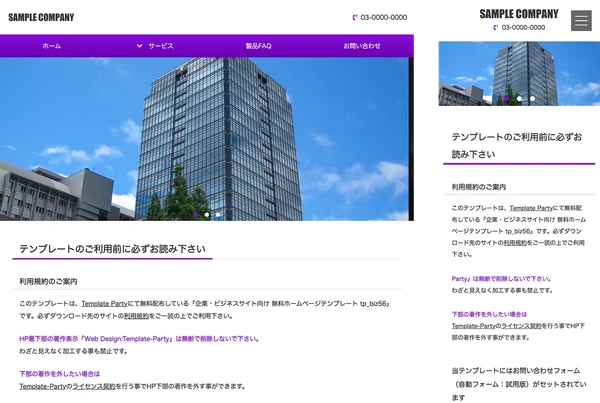
Task: Click 利用規約のご案内 subheading in desktop view
Action: click(48, 281)
